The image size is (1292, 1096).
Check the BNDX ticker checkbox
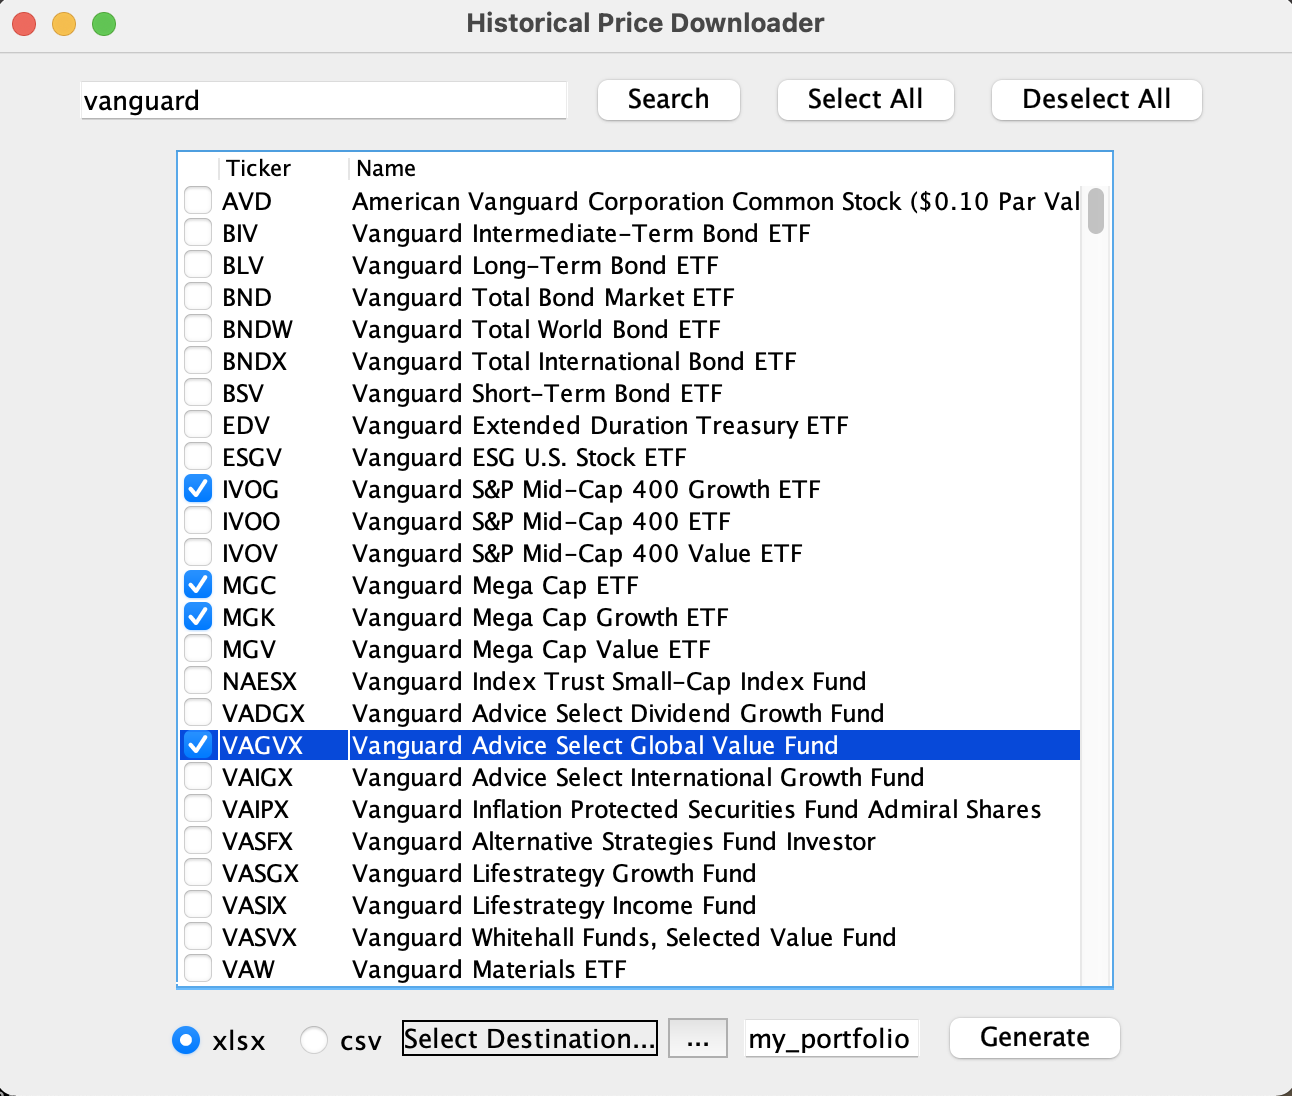pyautogui.click(x=198, y=361)
